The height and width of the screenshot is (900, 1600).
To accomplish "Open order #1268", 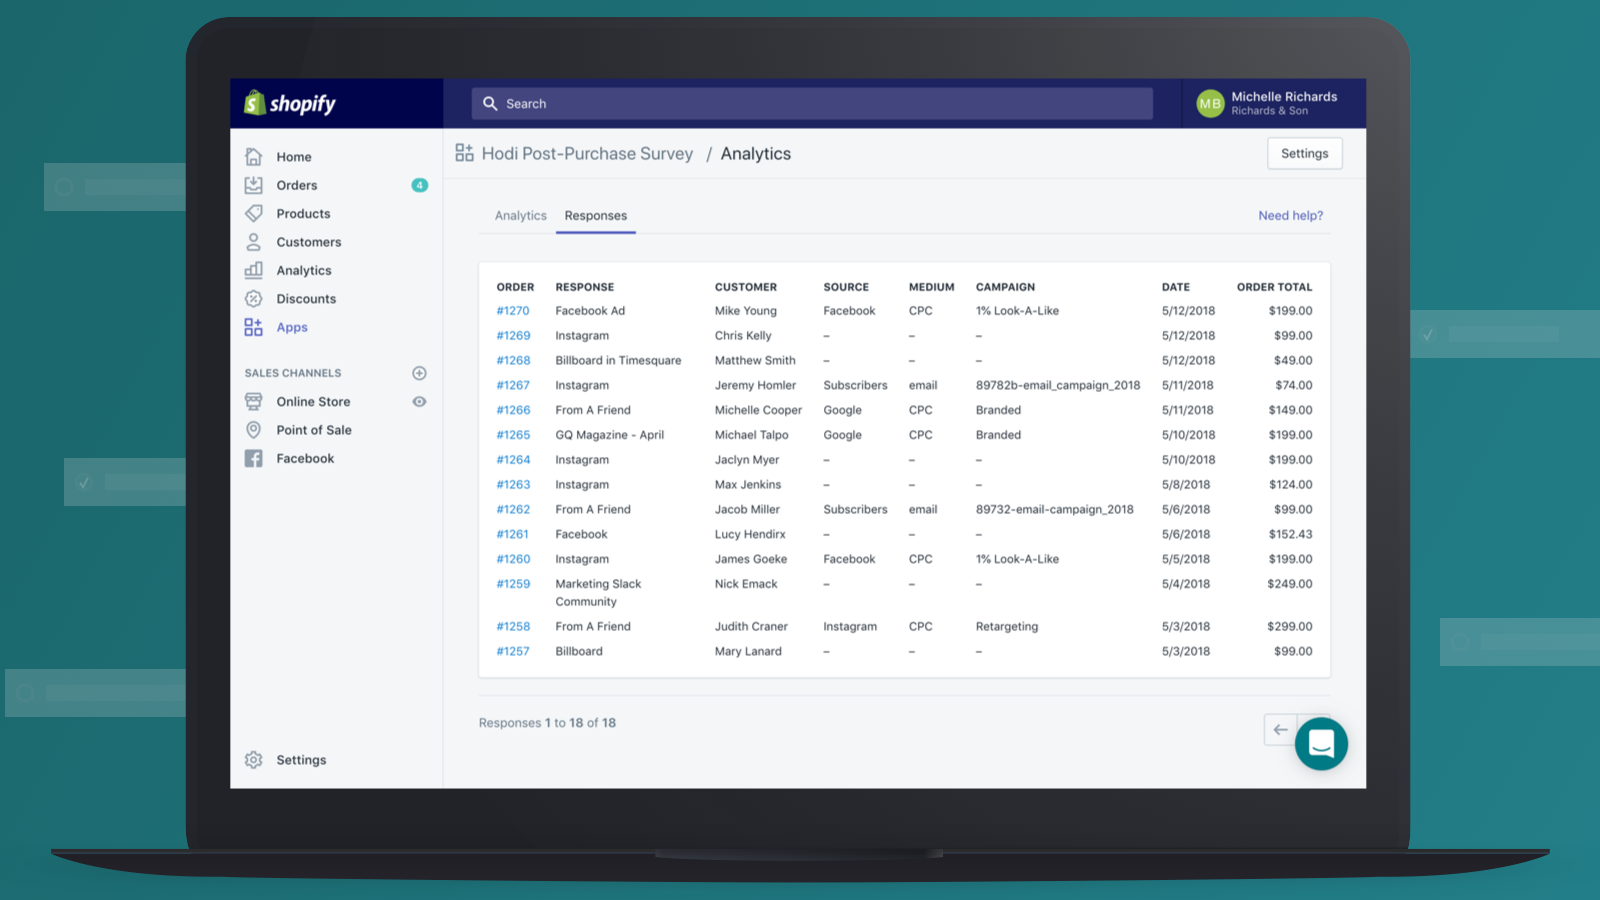I will tap(513, 360).
